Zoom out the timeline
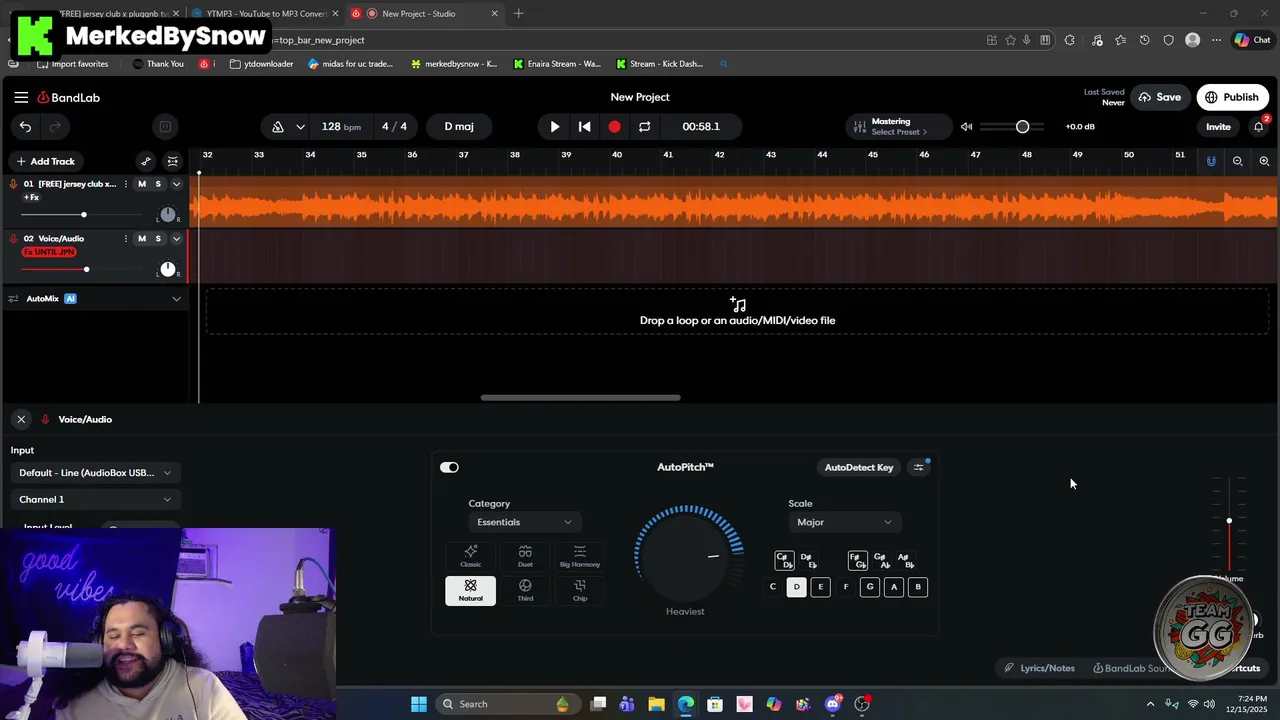1280x720 pixels. [1238, 161]
